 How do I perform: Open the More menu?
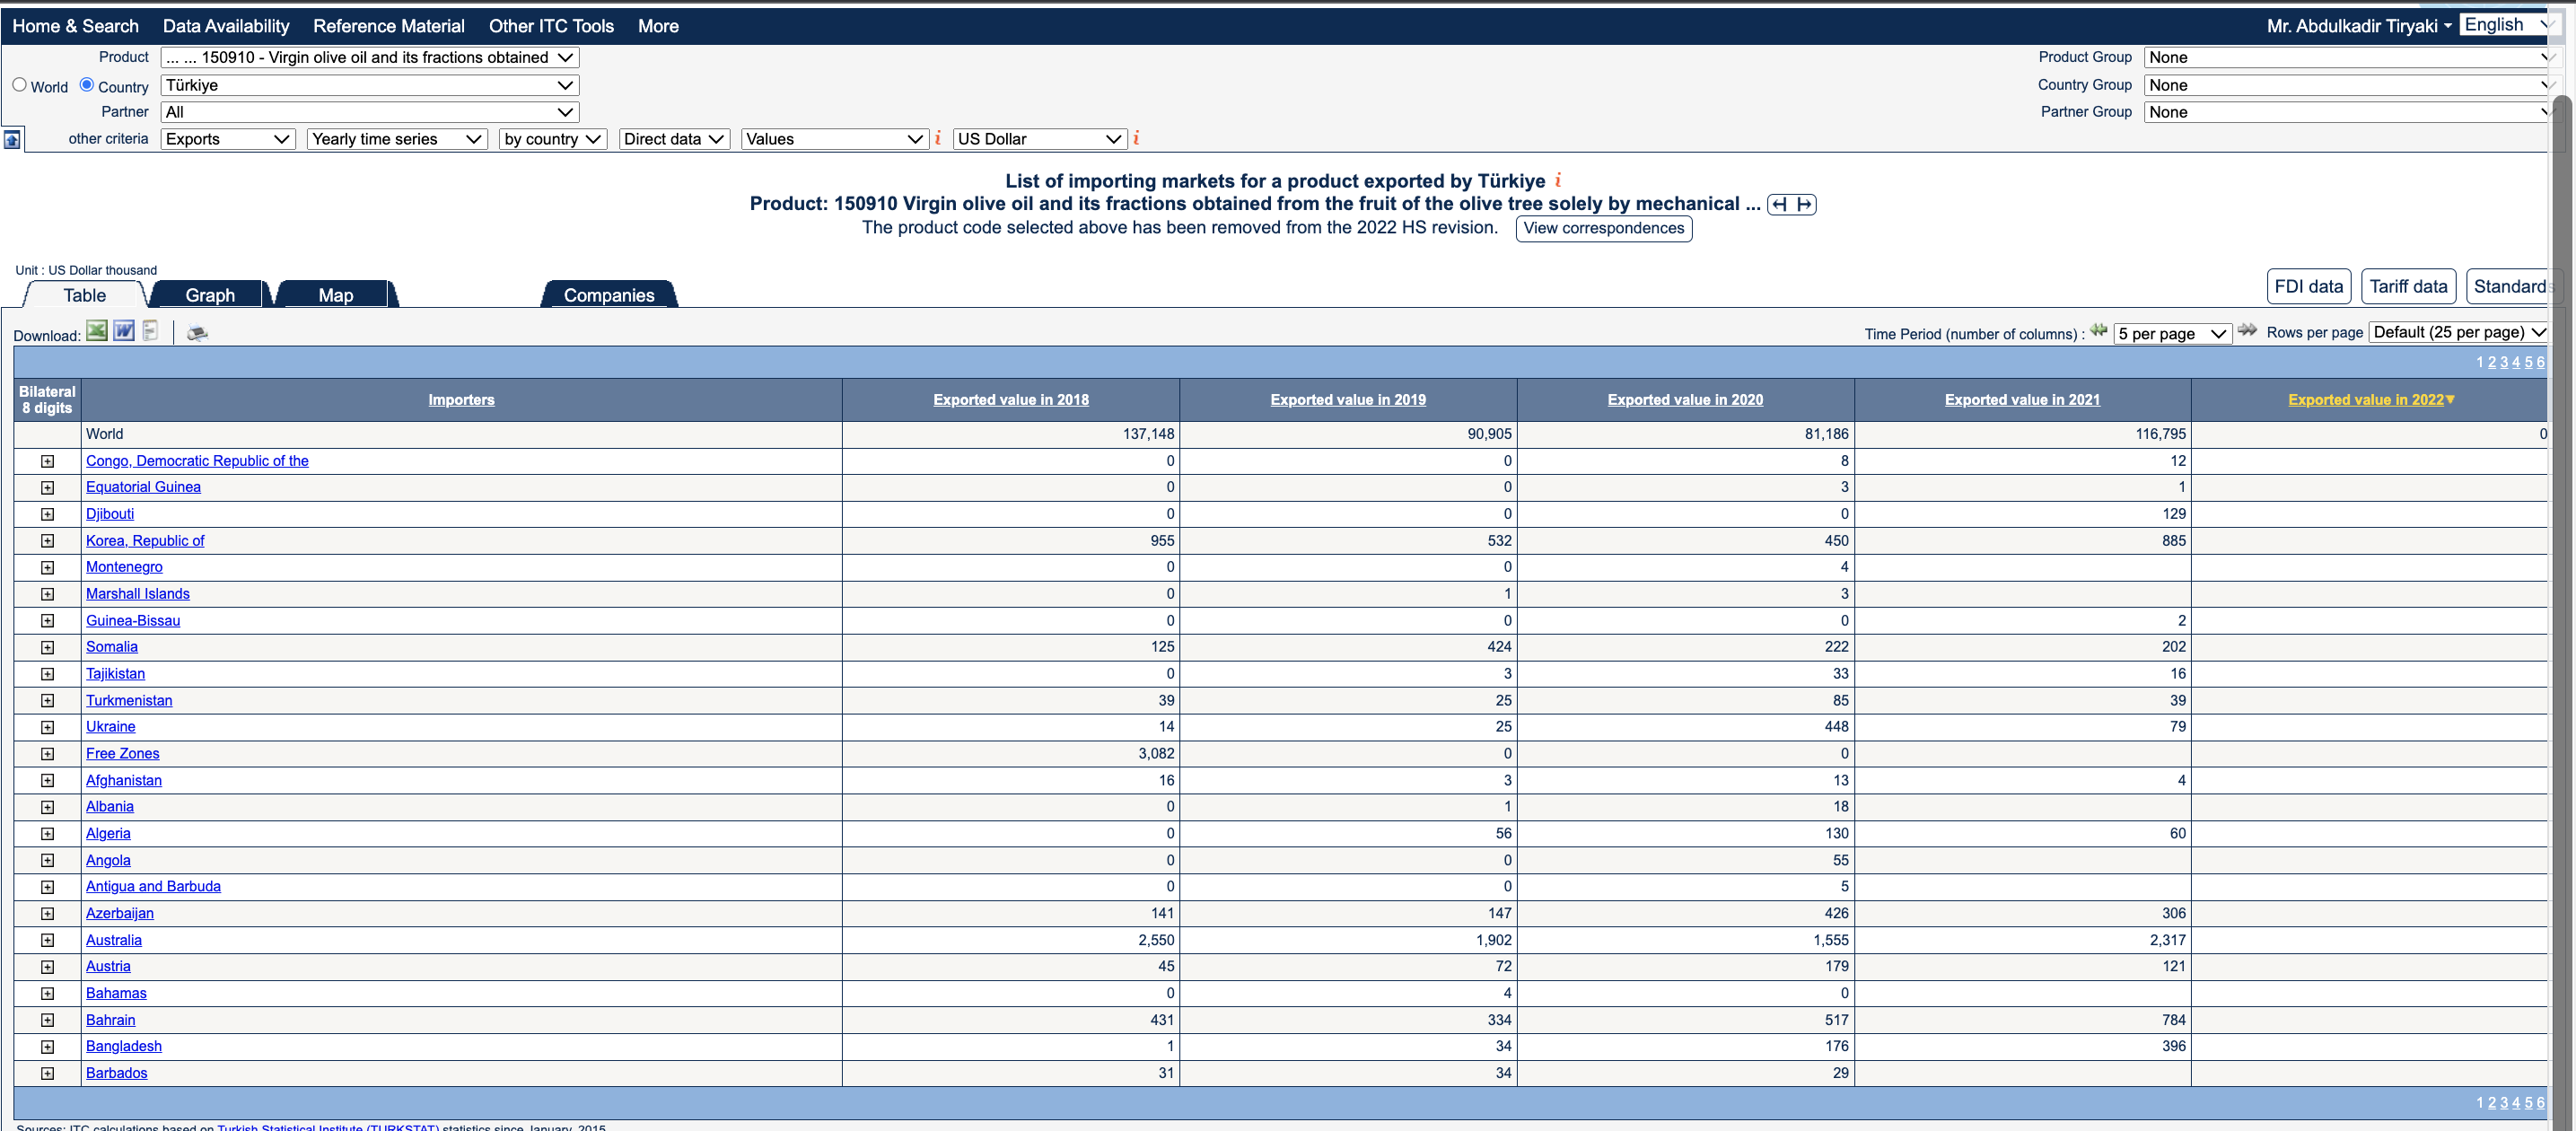[x=658, y=26]
